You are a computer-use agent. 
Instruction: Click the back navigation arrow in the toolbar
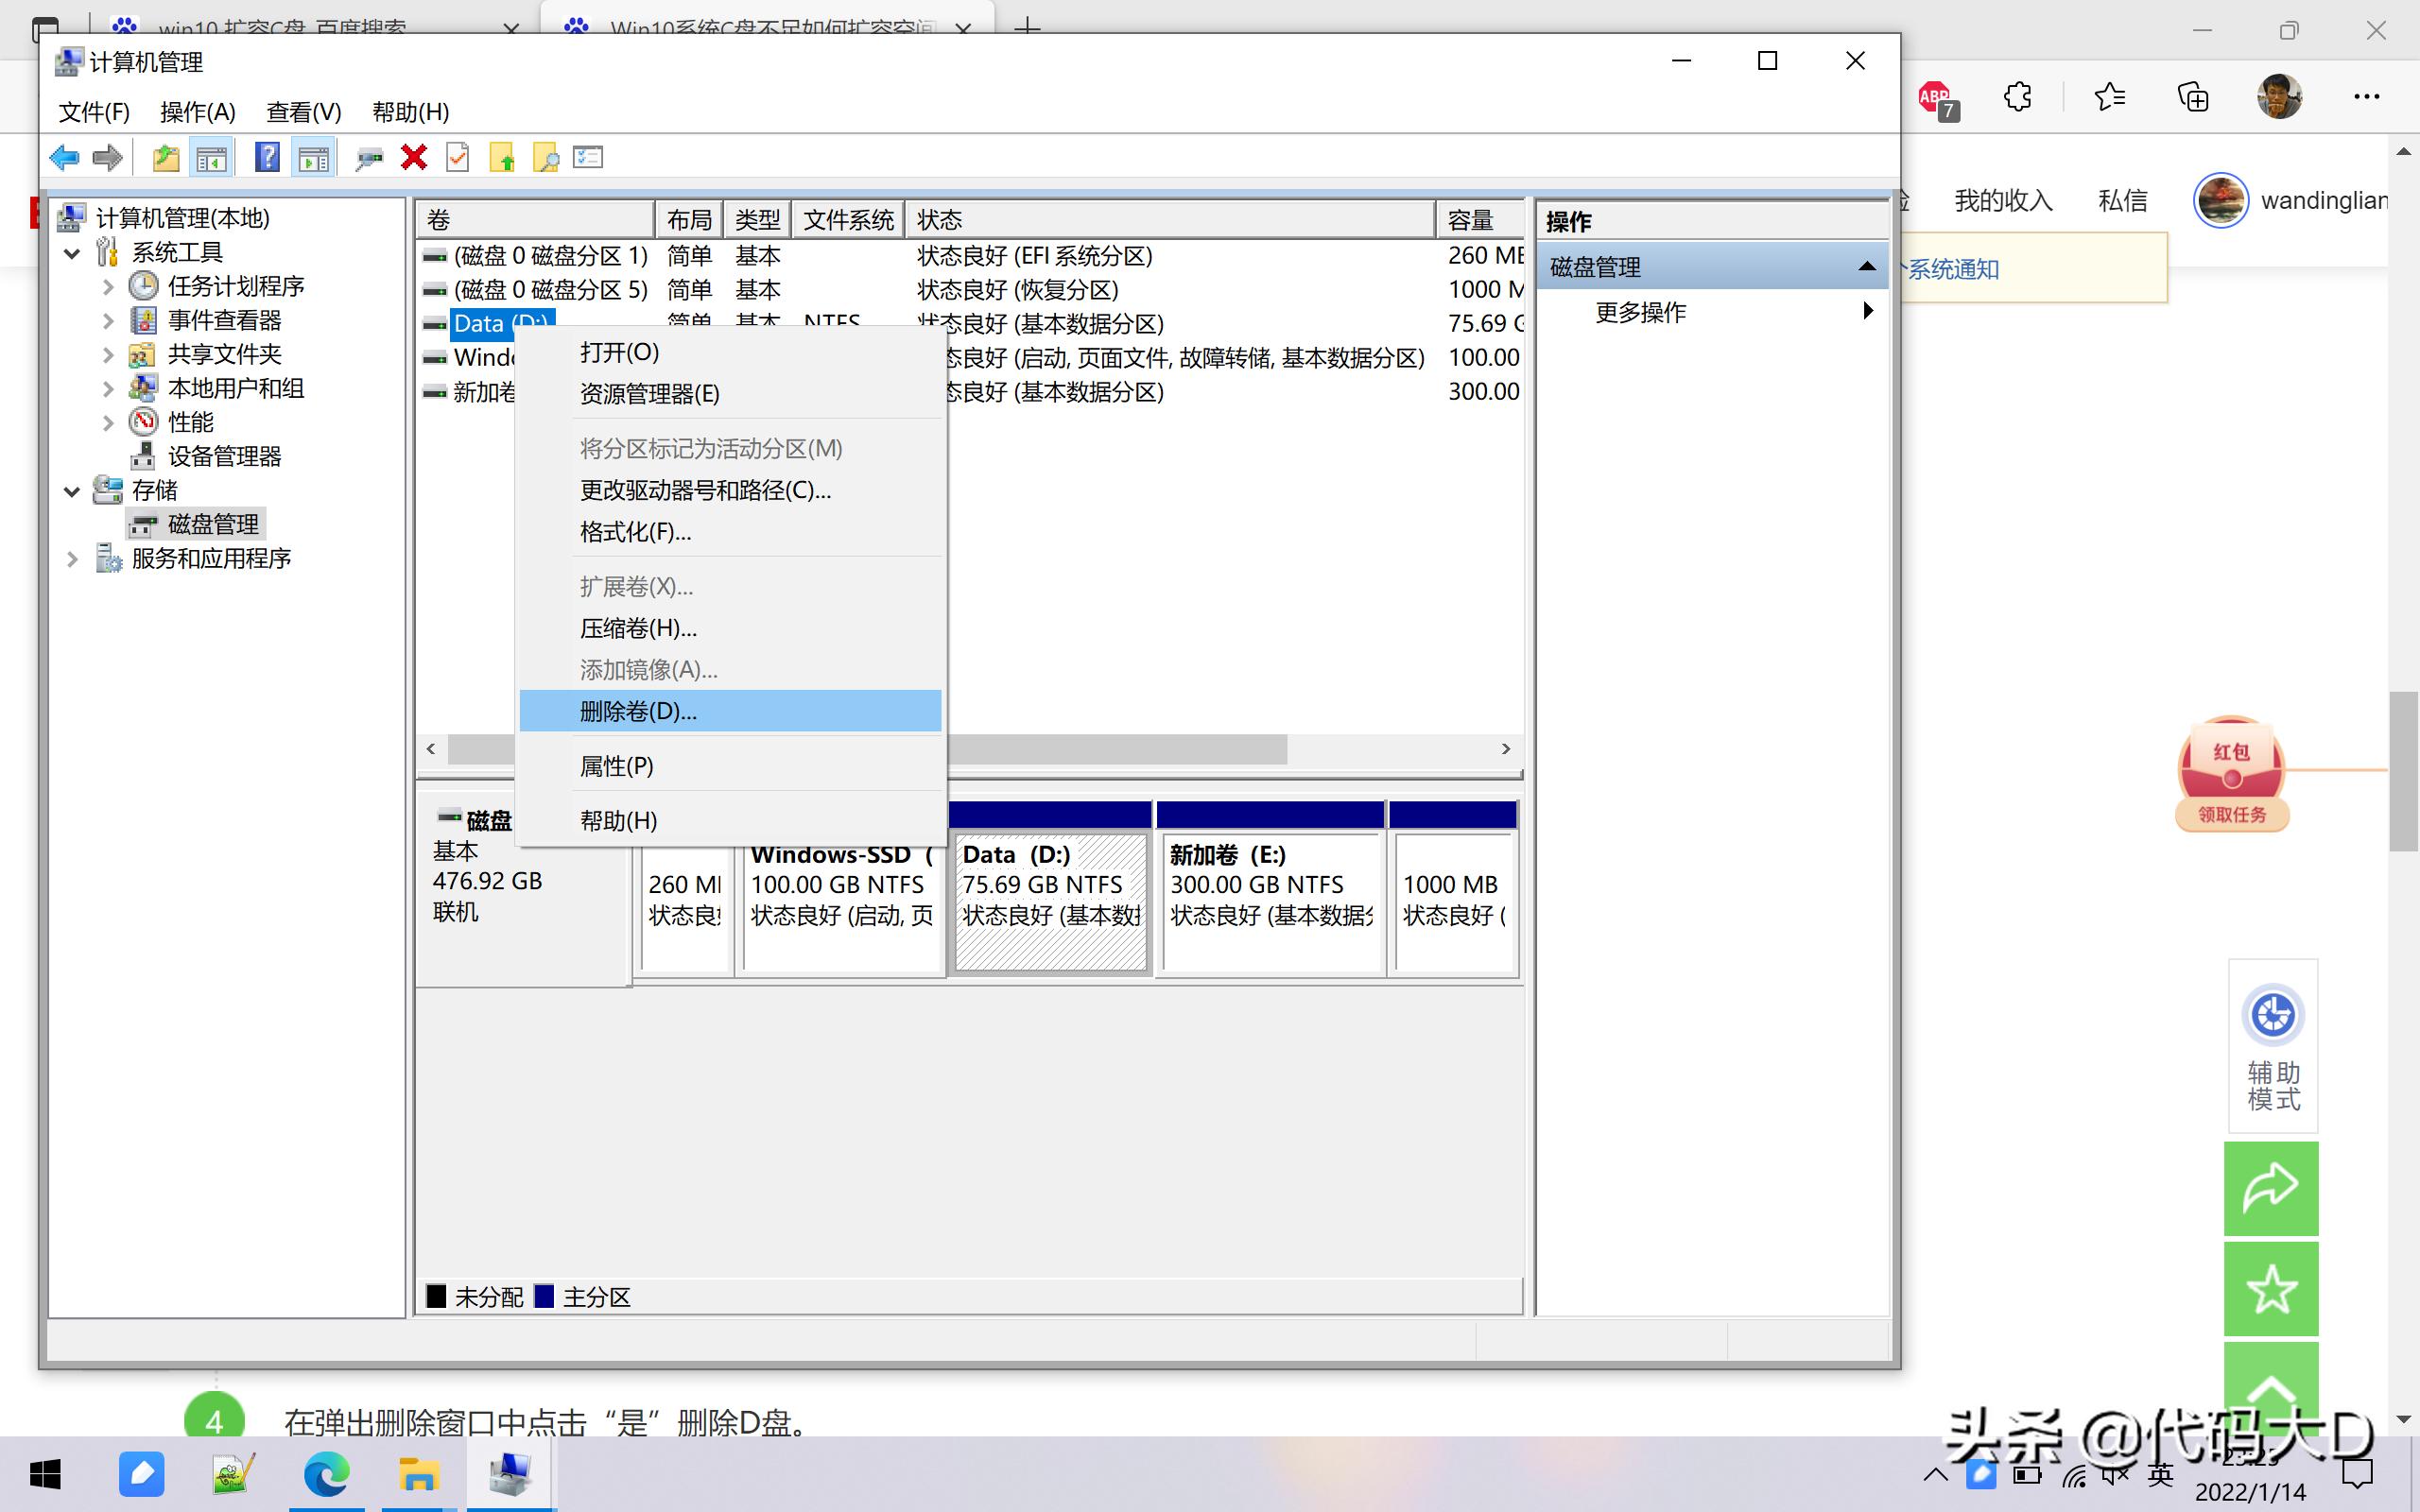[x=65, y=157]
